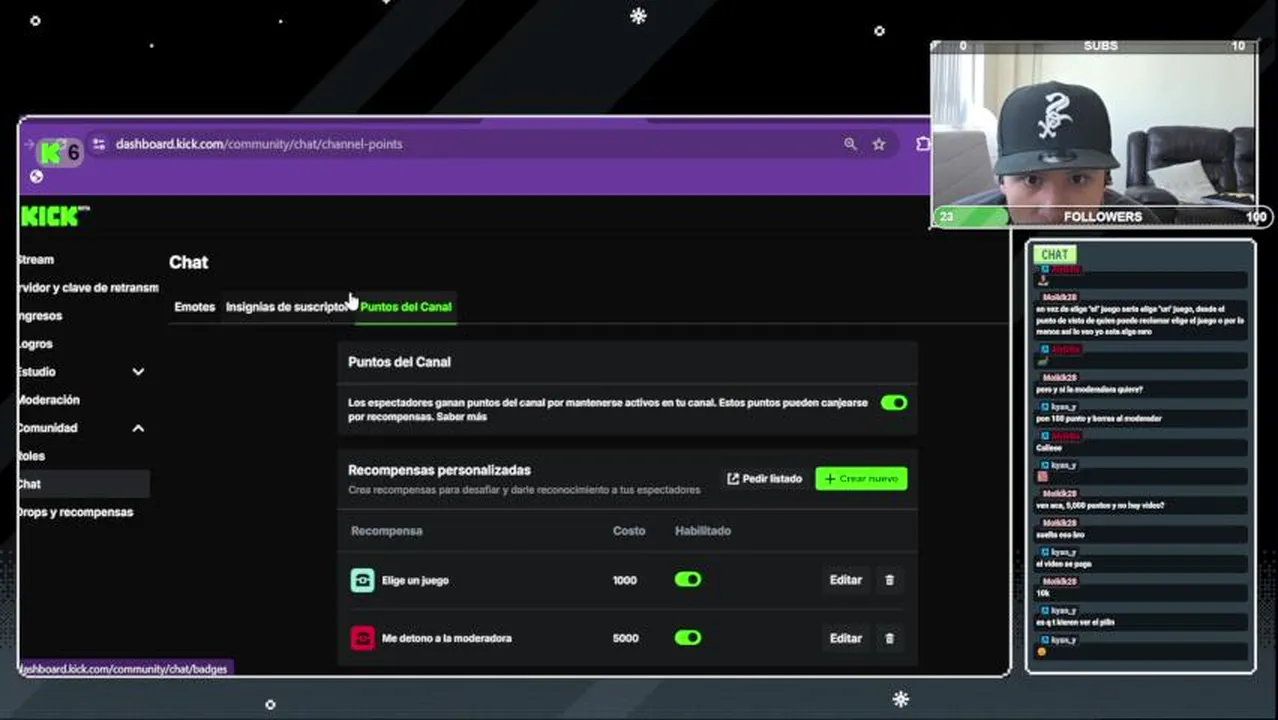1278x720 pixels.
Task: Click the Pedir listado button
Action: click(764, 479)
